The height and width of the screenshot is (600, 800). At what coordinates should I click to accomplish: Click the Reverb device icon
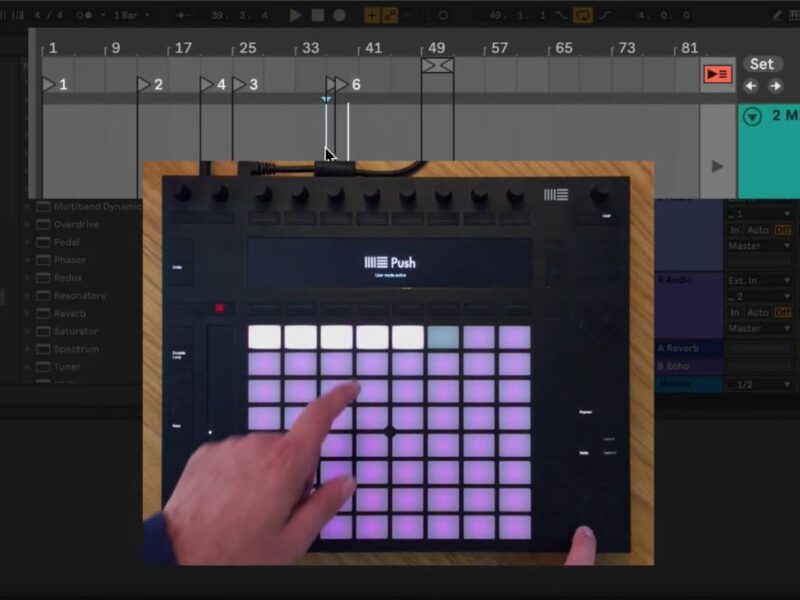click(43, 314)
